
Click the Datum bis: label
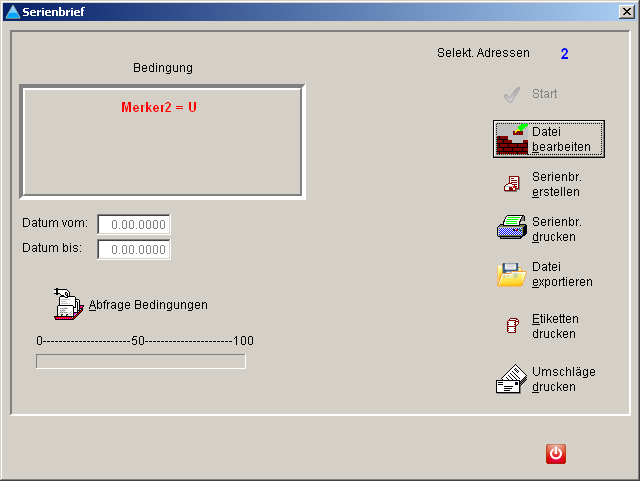pos(52,248)
